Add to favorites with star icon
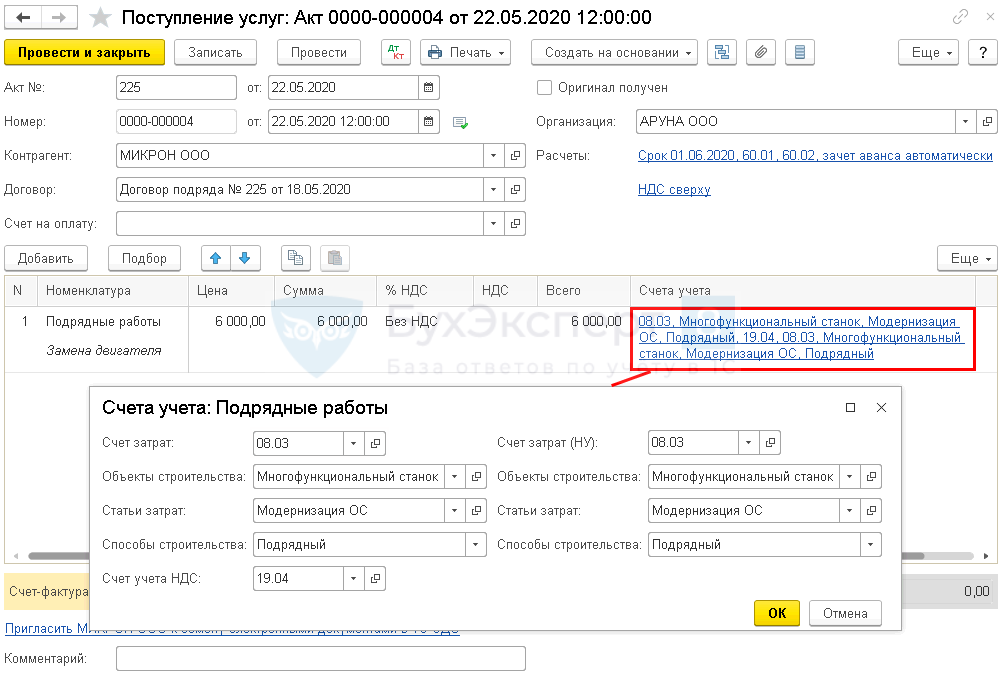The image size is (1006, 674). pyautogui.click(x=100, y=17)
